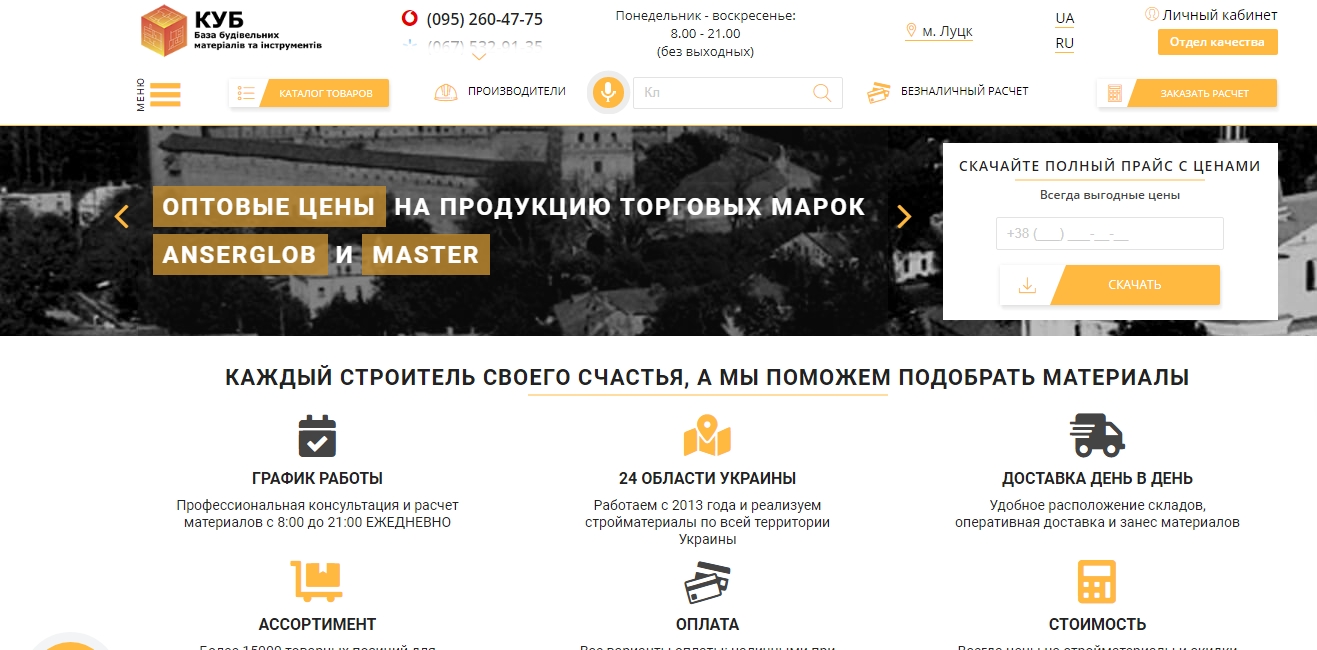Click the calendar График работы icon
Viewport: 1317px width, 650px height.
pos(317,436)
